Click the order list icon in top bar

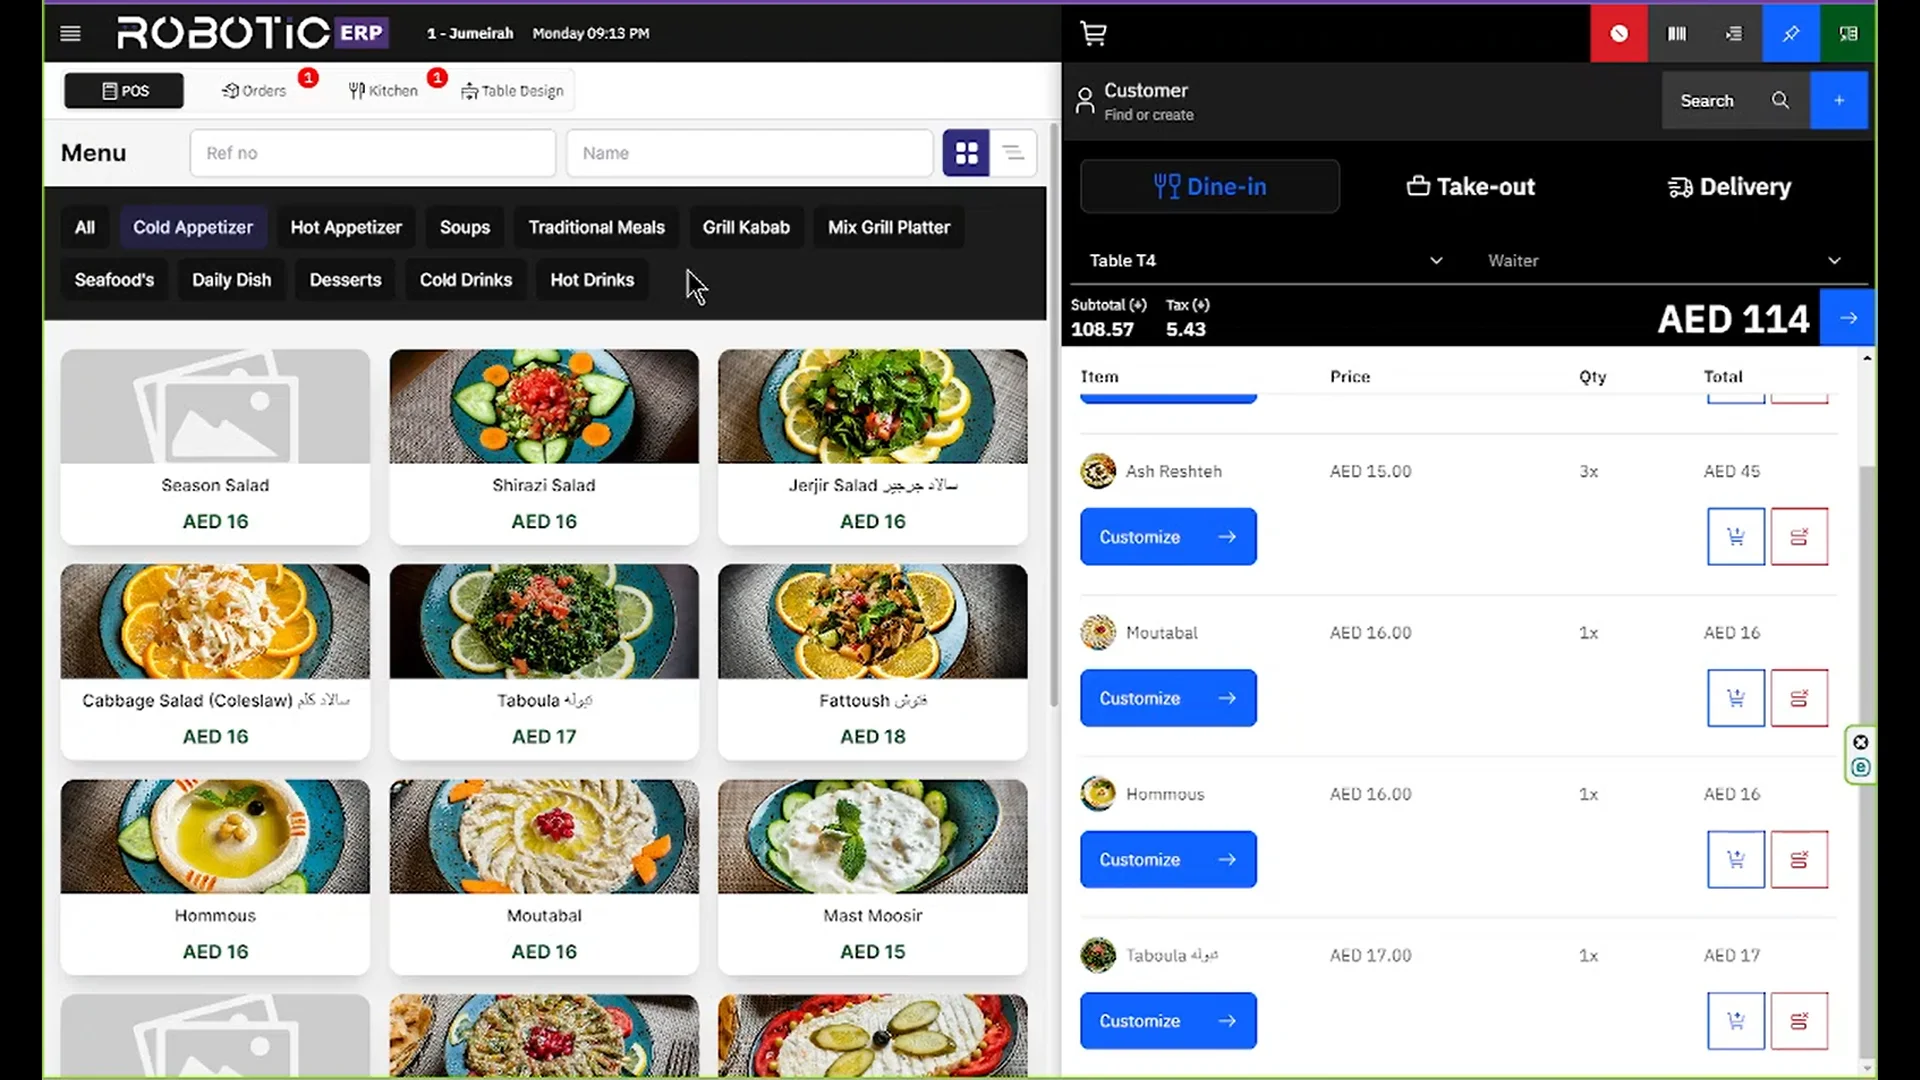1734,34
